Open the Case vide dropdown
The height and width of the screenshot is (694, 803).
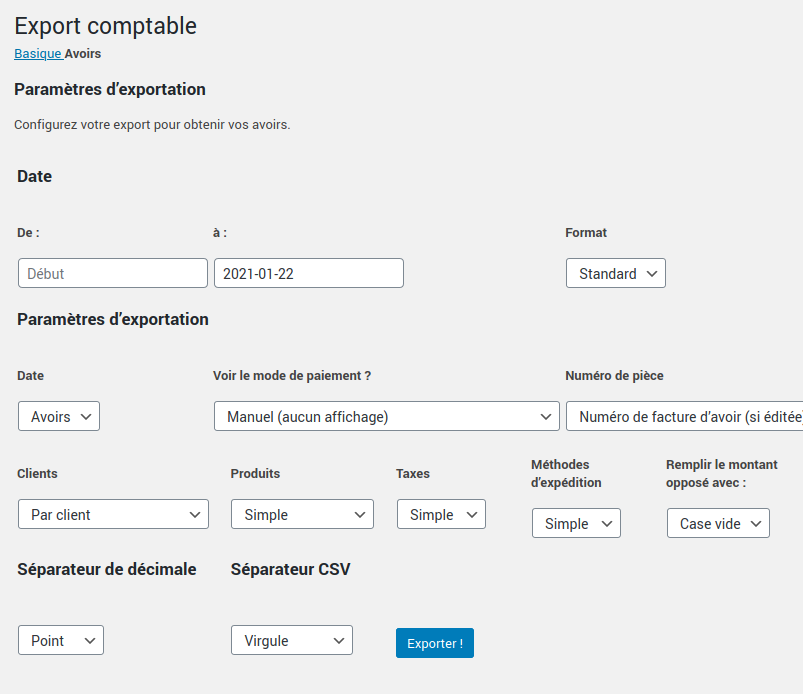[718, 523]
